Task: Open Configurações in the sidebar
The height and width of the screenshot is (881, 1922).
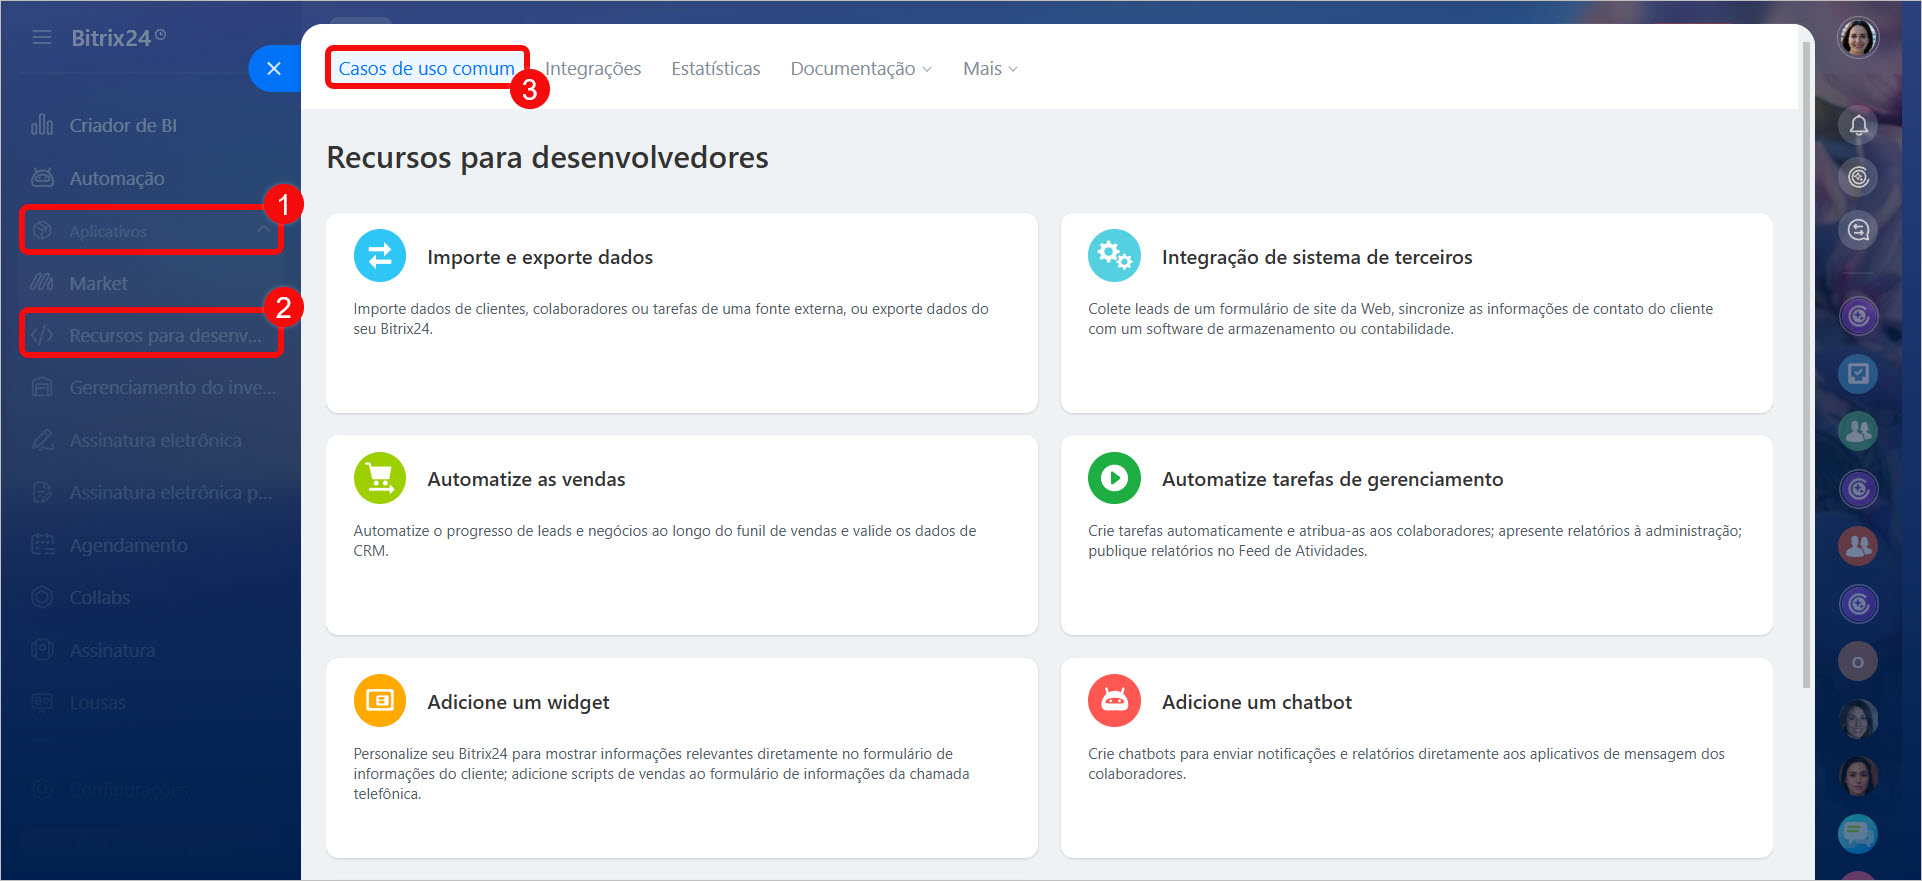Action: pos(128,790)
